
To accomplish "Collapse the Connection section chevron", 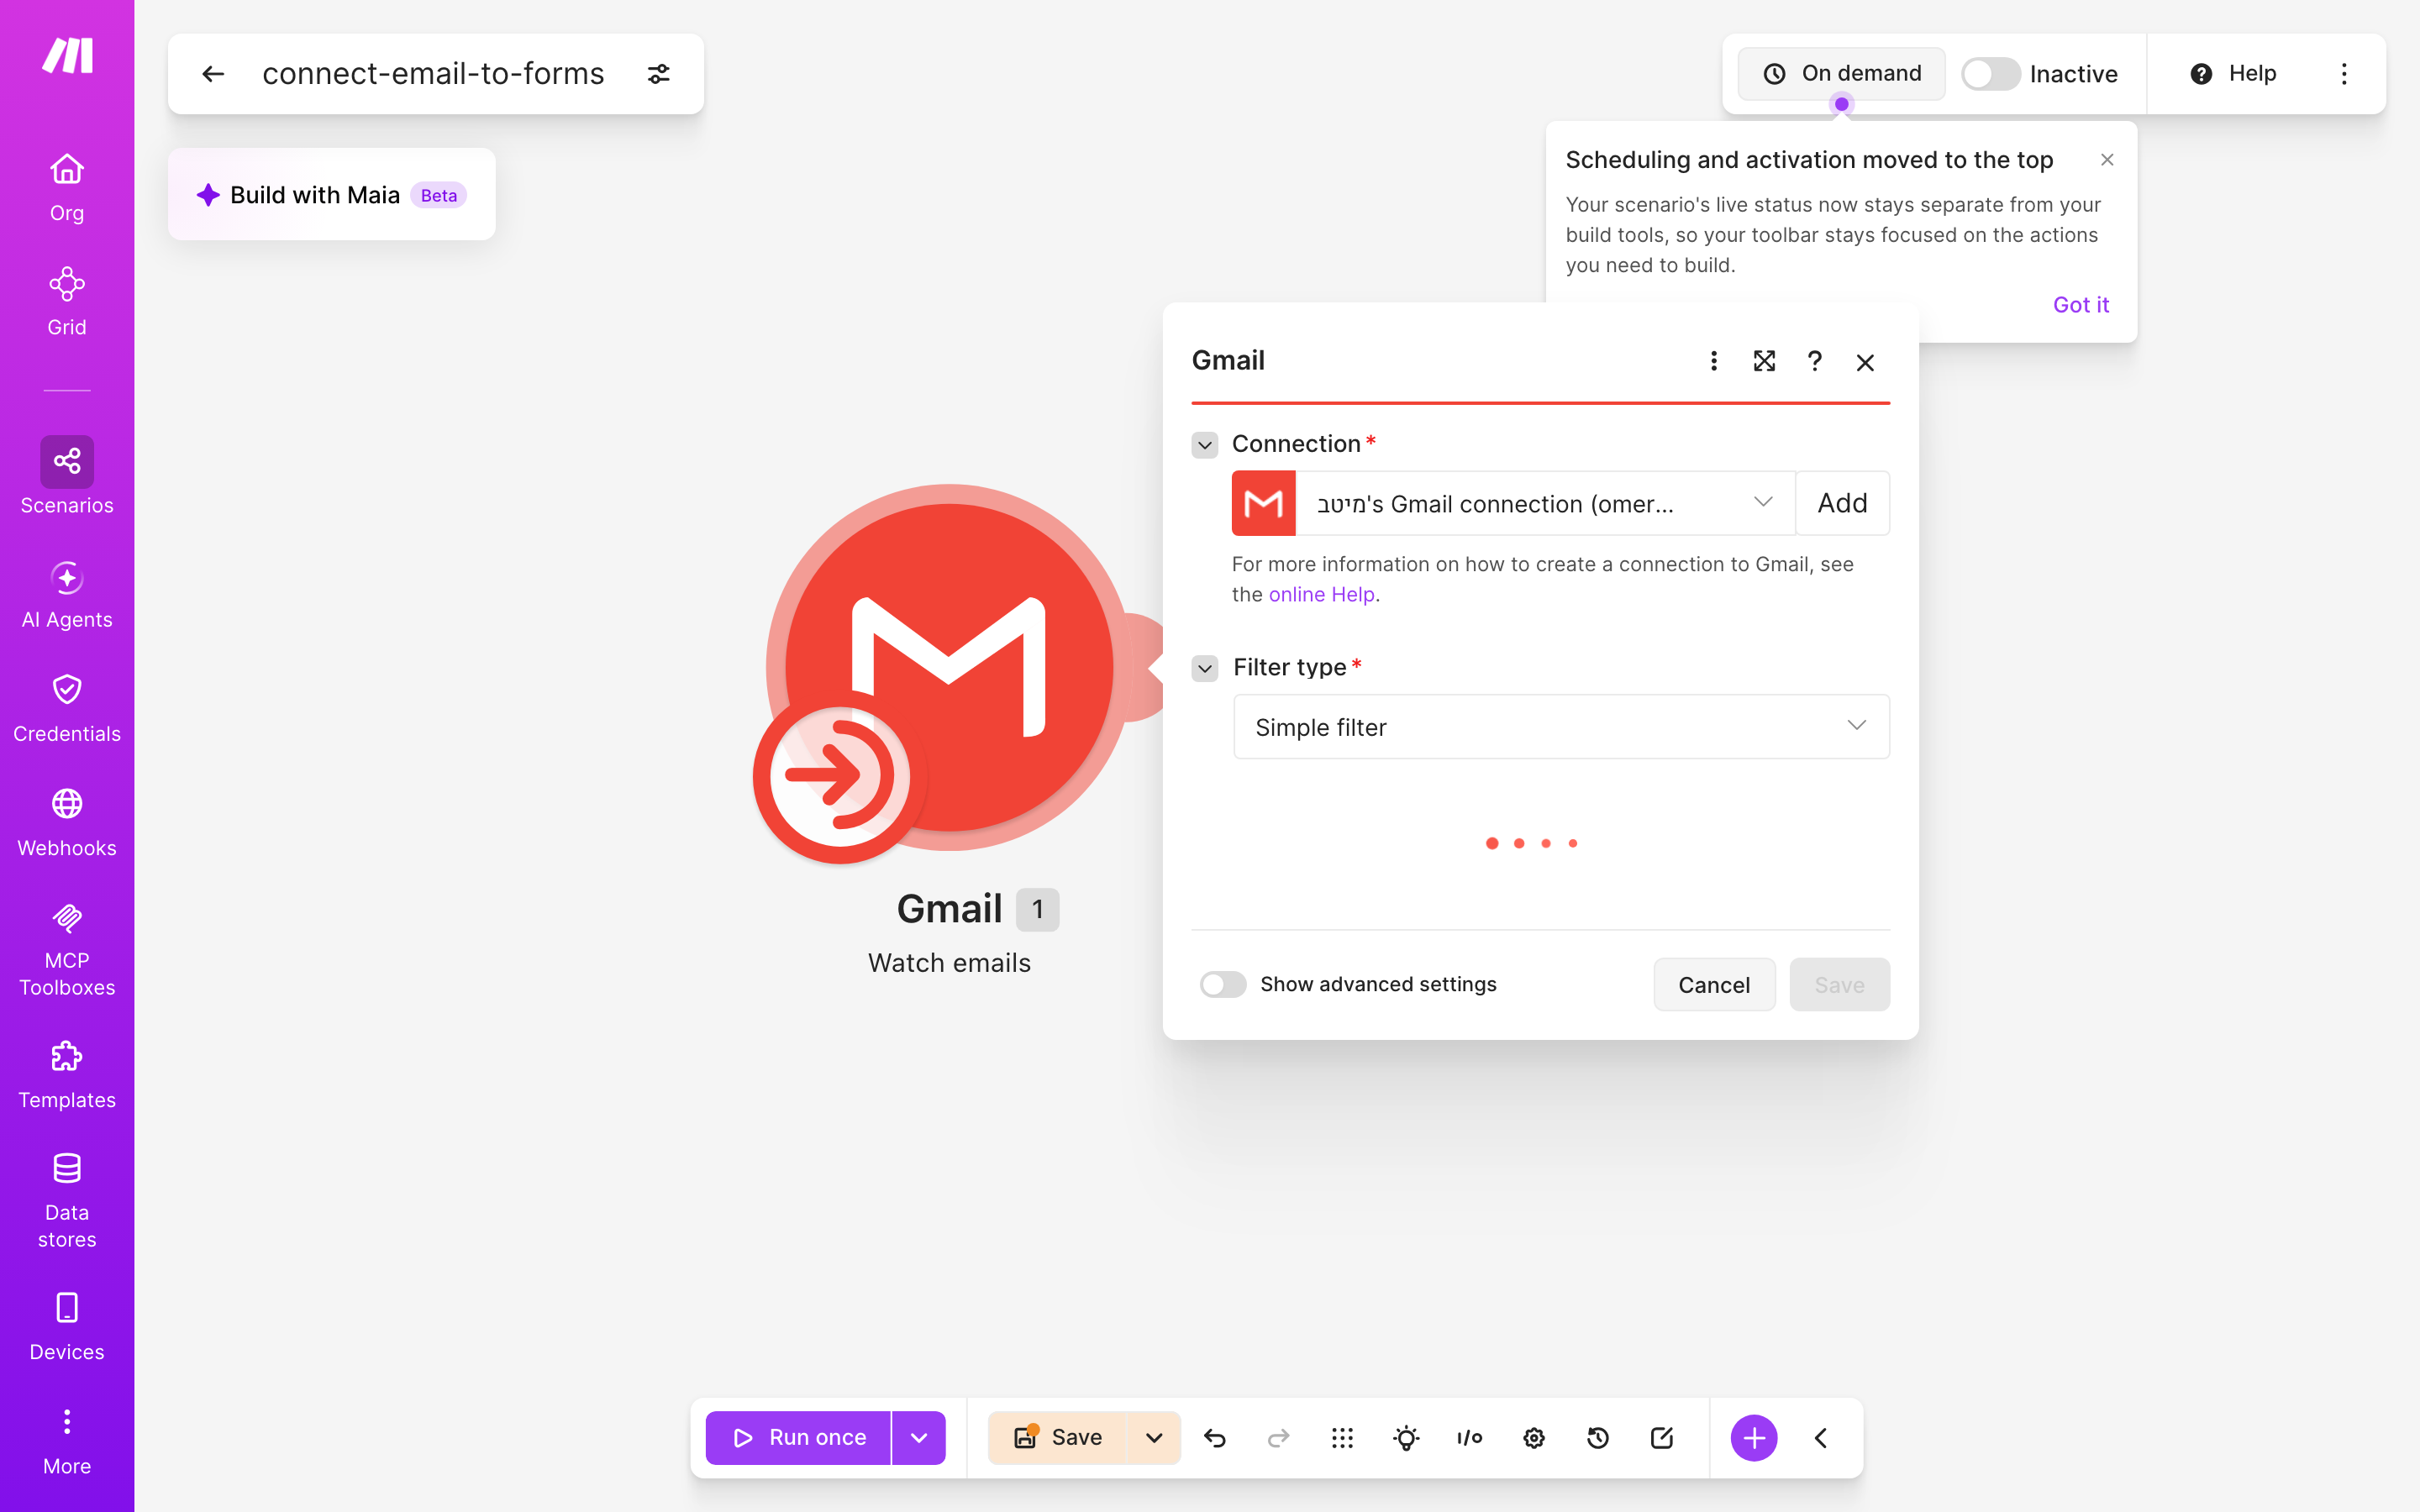I will [x=1205, y=444].
